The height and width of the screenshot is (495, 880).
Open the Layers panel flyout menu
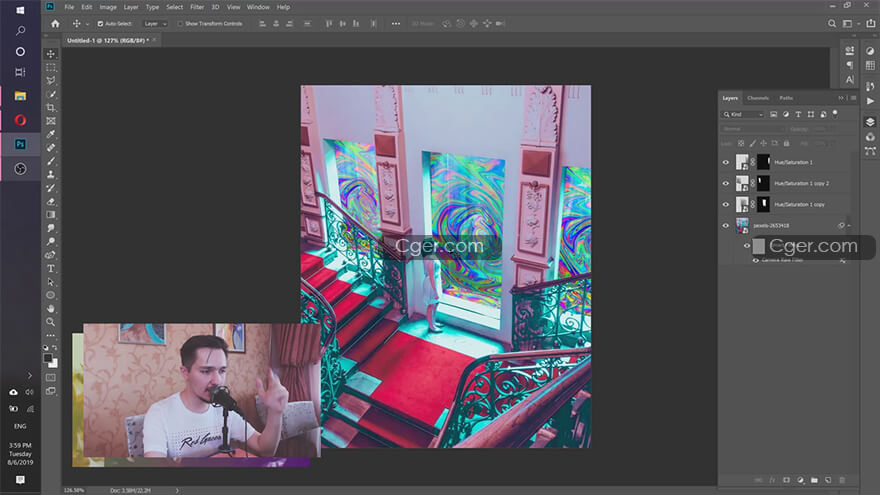click(854, 98)
